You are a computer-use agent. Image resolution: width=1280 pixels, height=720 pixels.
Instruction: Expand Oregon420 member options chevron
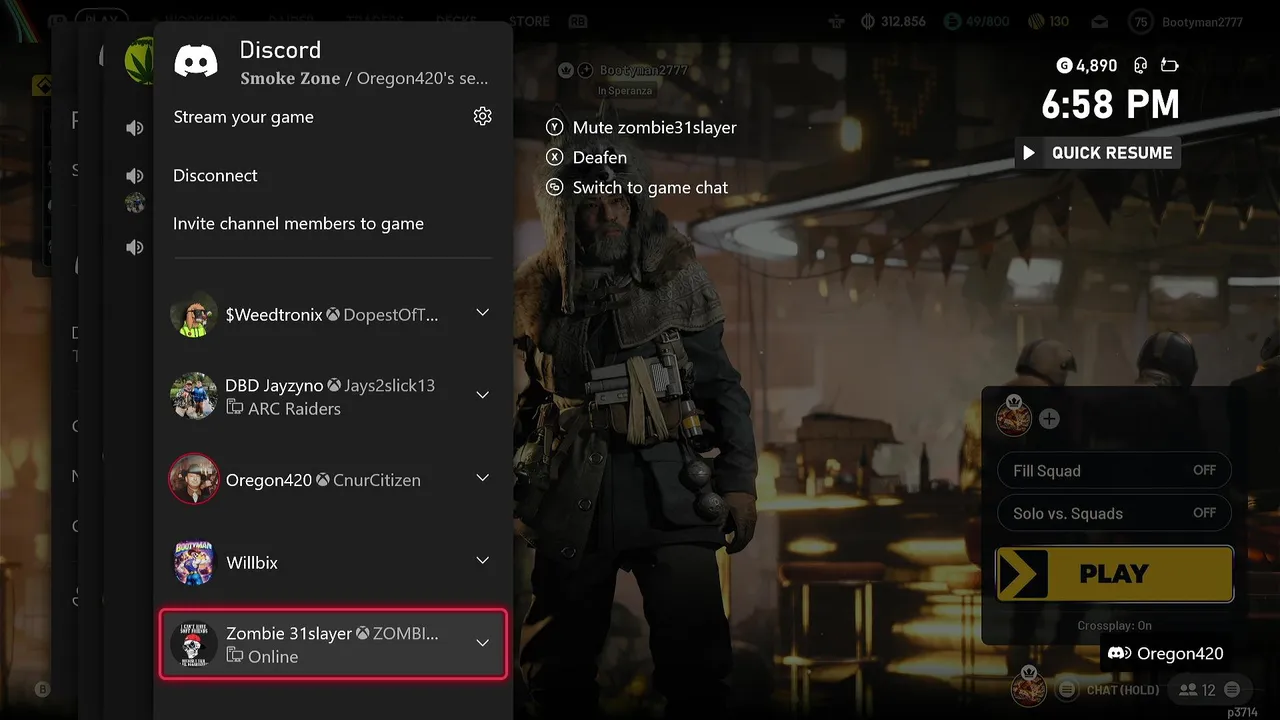click(482, 478)
